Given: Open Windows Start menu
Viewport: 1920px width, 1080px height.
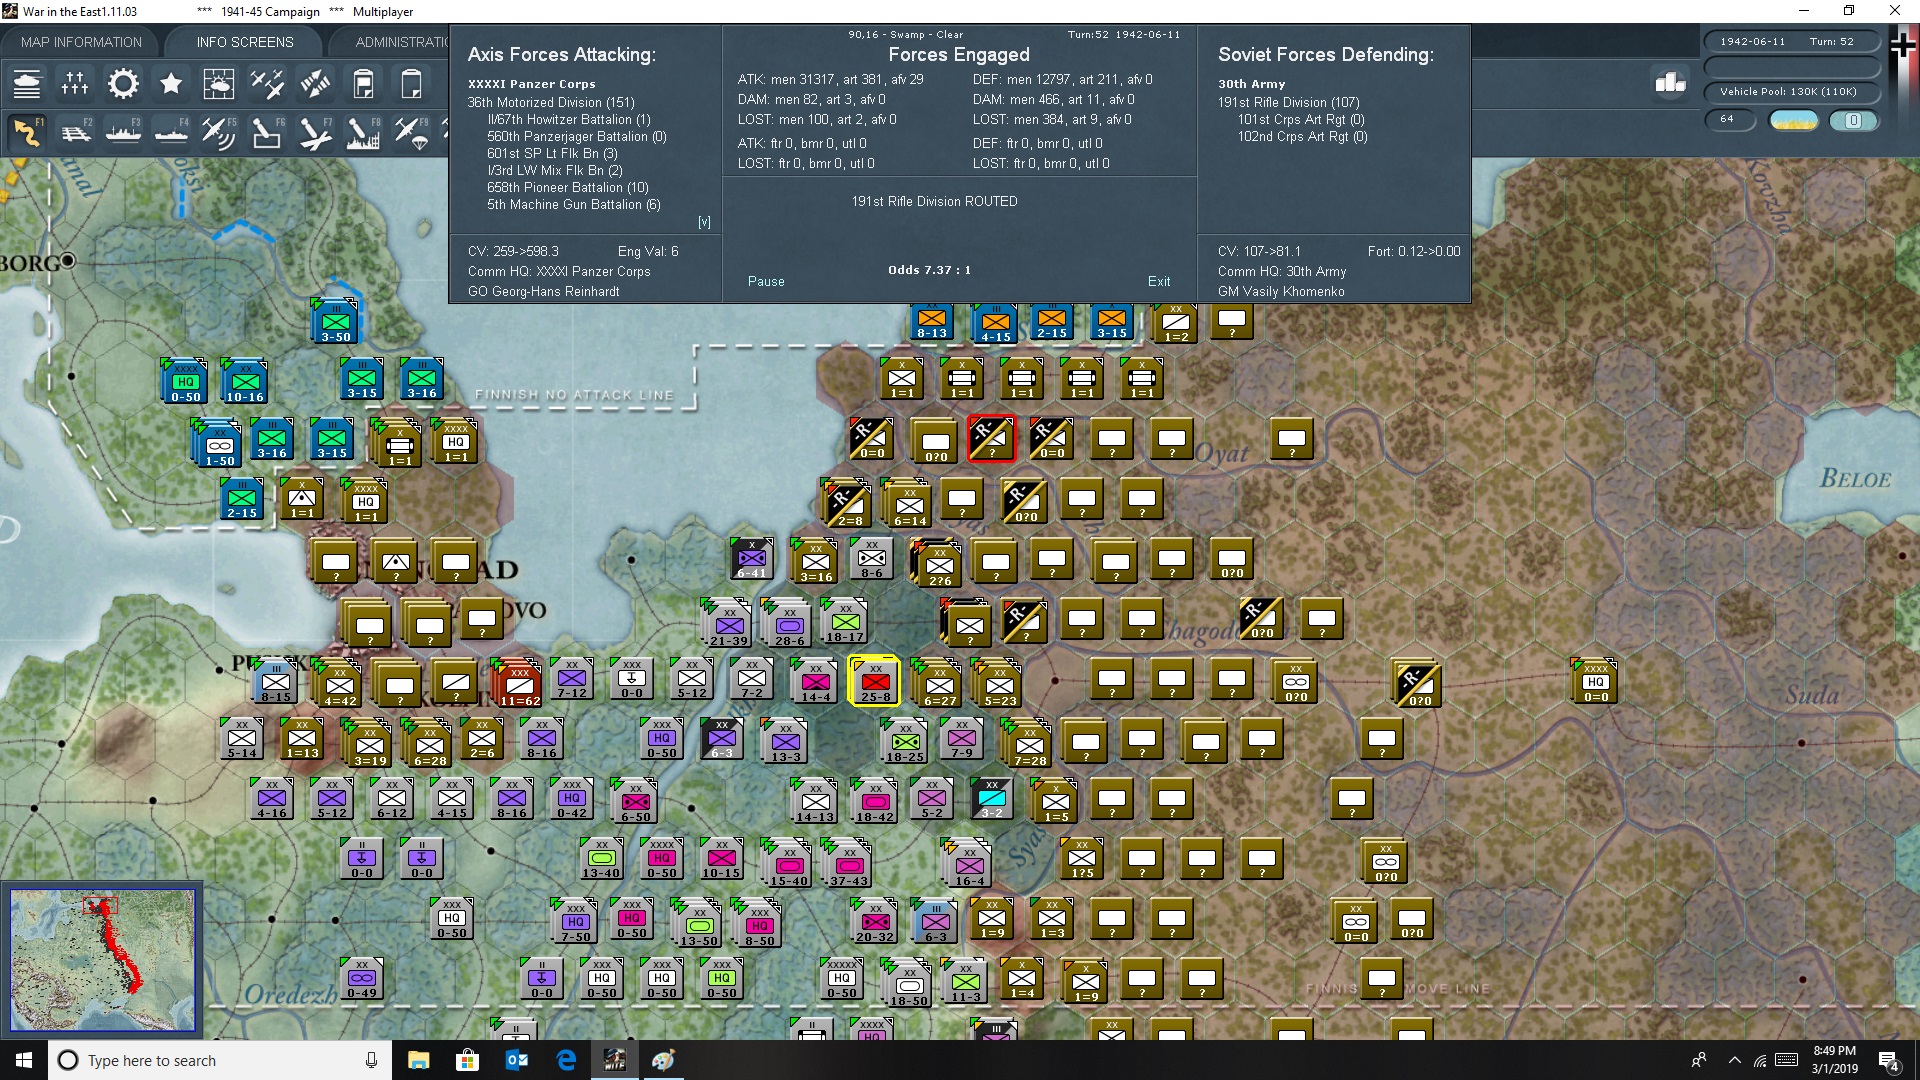Looking at the screenshot, I should pyautogui.click(x=24, y=1060).
